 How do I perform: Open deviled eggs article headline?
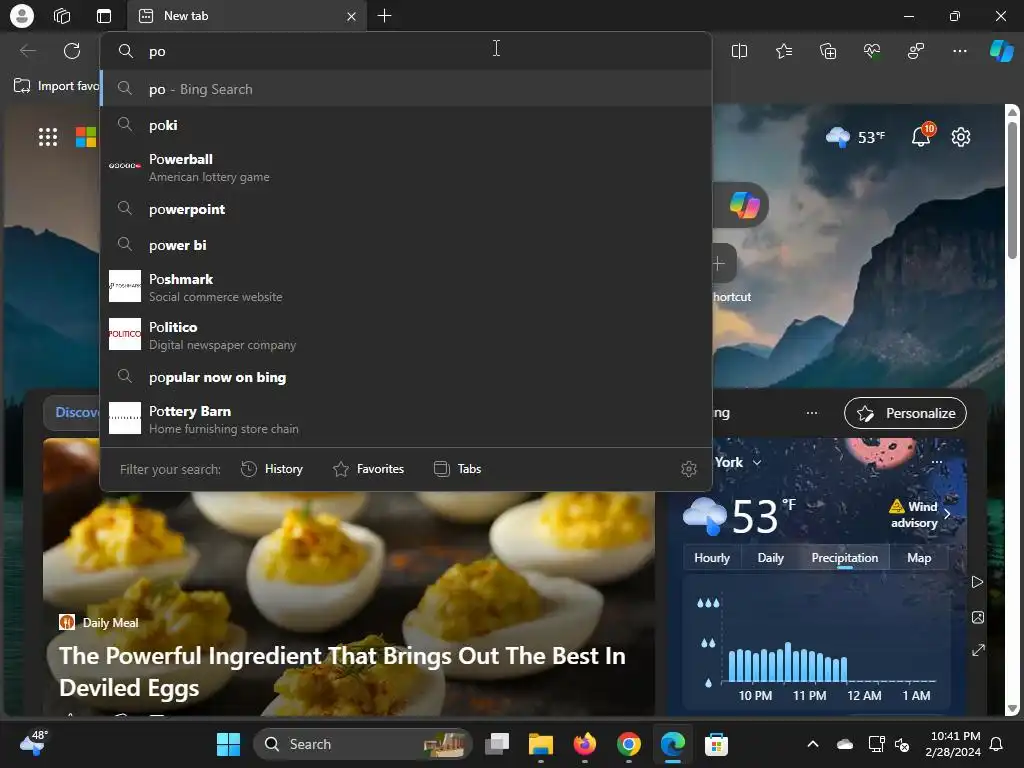click(342, 671)
